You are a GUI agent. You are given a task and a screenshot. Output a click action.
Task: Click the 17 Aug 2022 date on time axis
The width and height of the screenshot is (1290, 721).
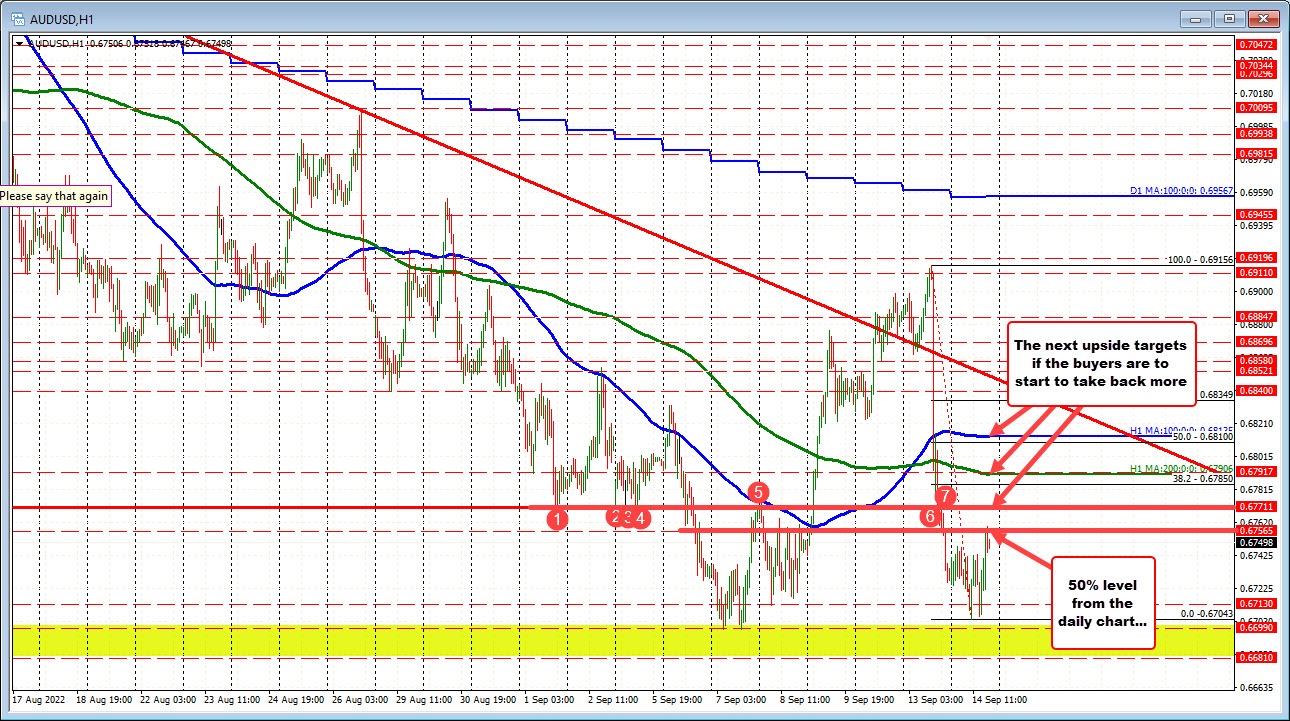click(37, 699)
